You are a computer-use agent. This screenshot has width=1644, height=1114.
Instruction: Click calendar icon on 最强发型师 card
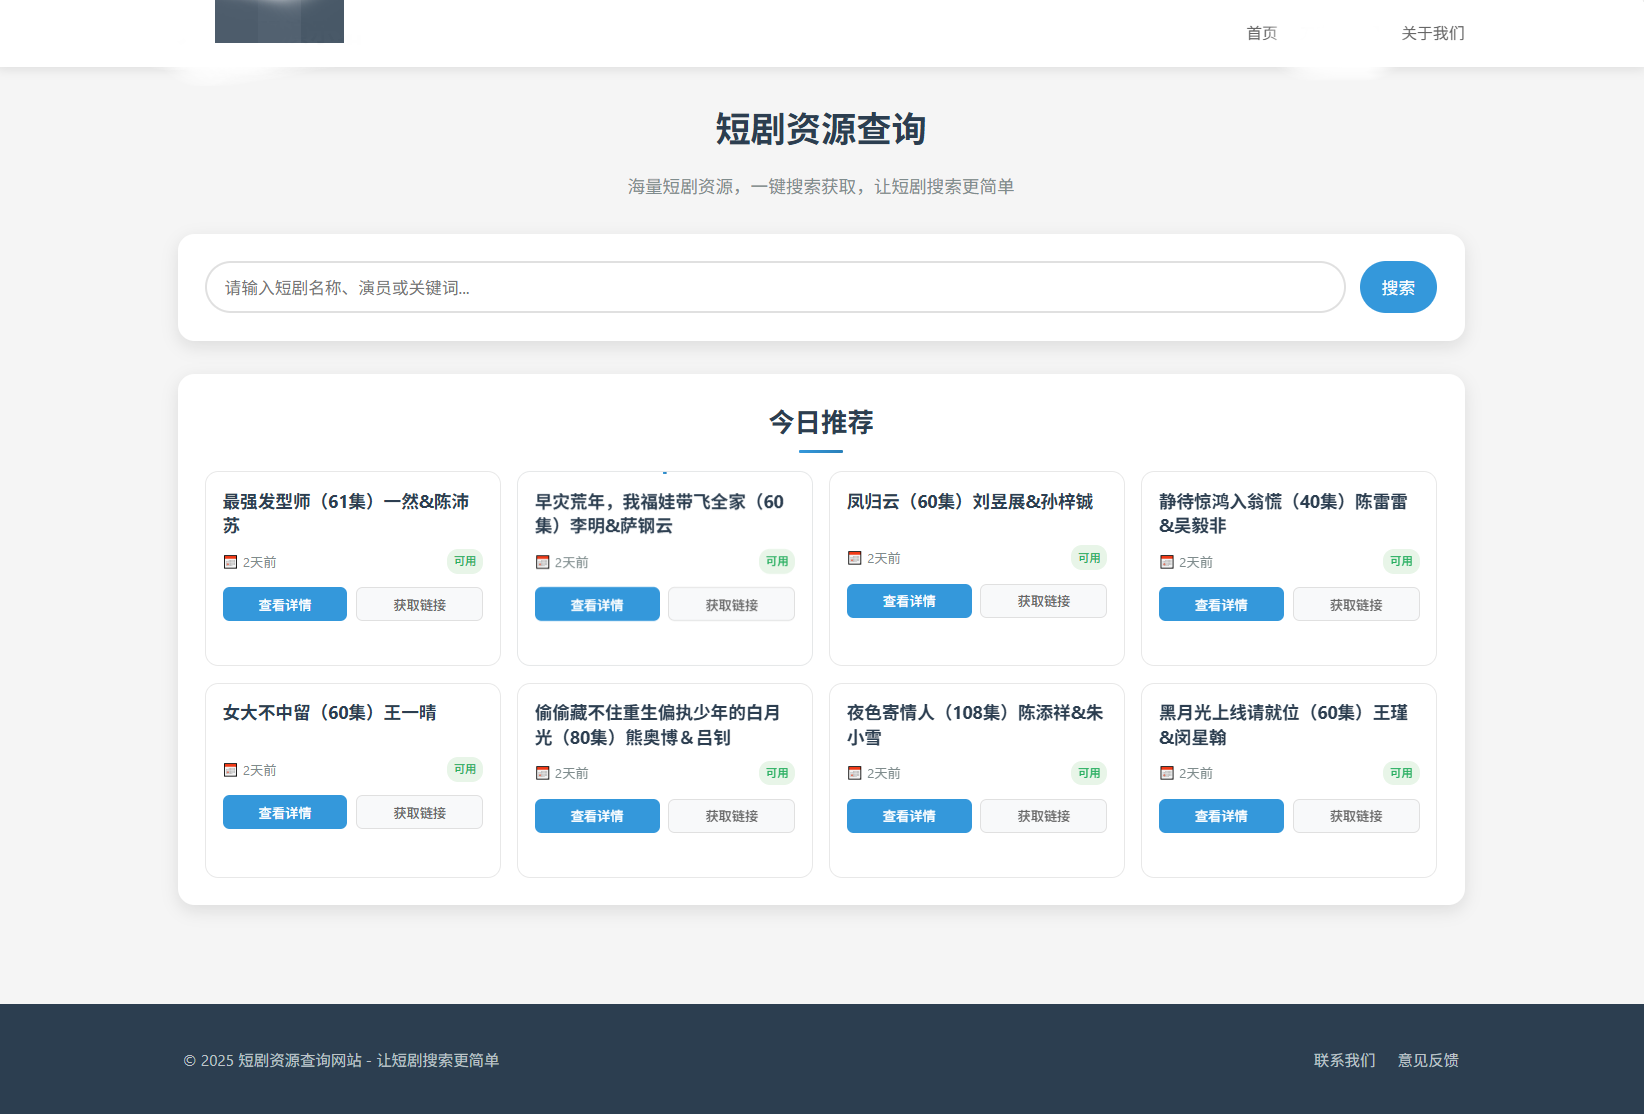[x=230, y=562]
